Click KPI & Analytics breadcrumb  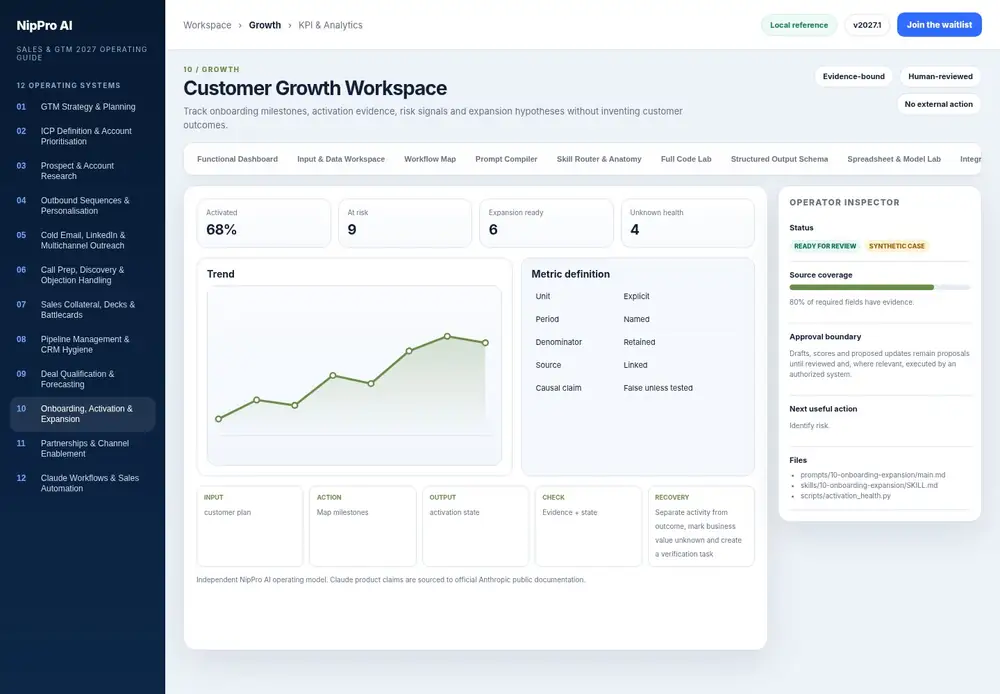tap(330, 25)
